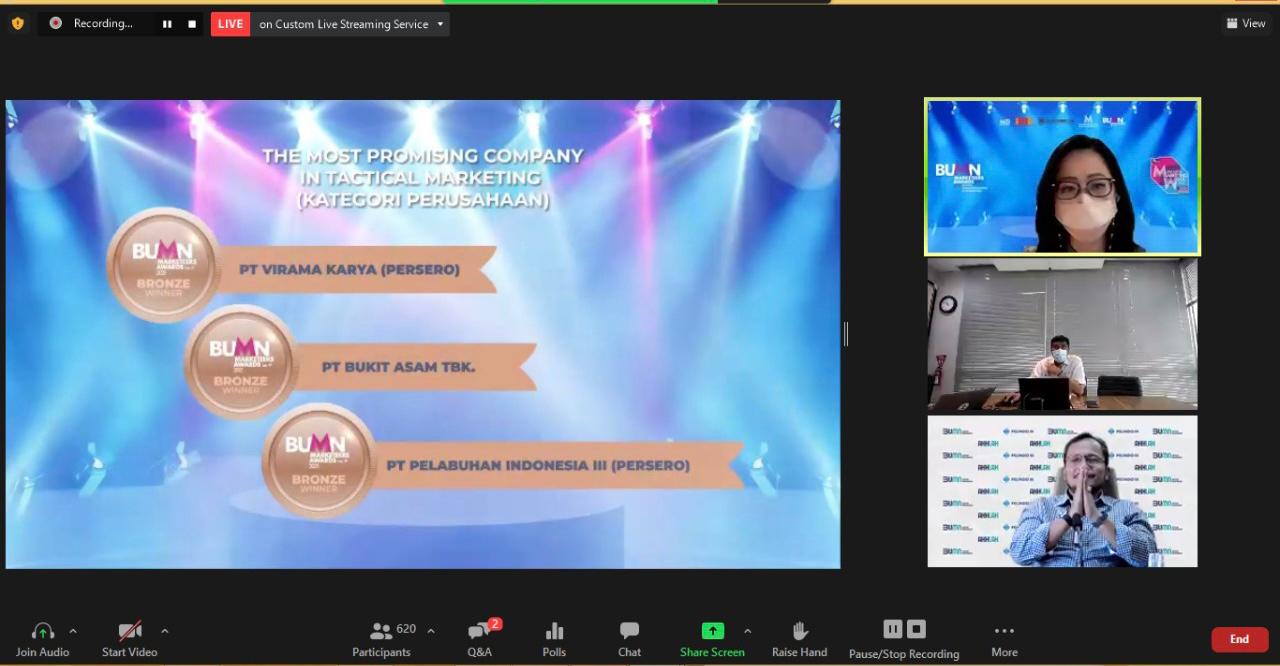The height and width of the screenshot is (666, 1280).
Task: Click the 620 participants count
Action: 406,629
